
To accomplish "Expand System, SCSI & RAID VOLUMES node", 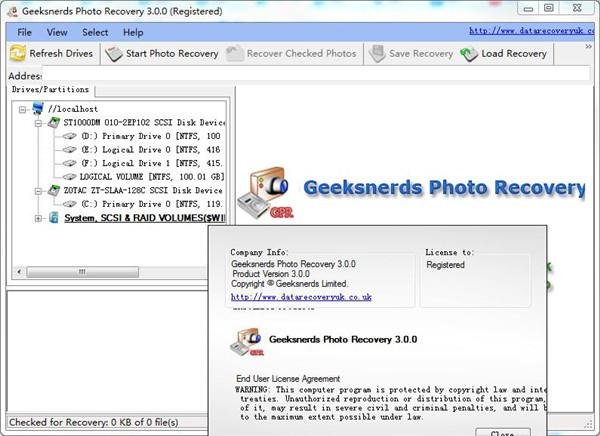I will tap(38, 219).
